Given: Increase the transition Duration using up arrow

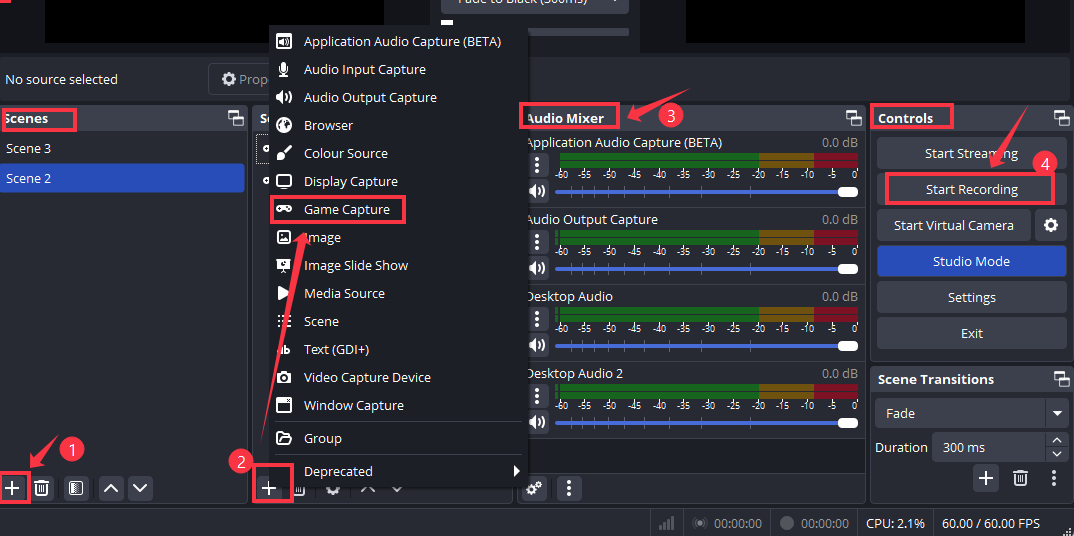Looking at the screenshot, I should tap(1056, 440).
